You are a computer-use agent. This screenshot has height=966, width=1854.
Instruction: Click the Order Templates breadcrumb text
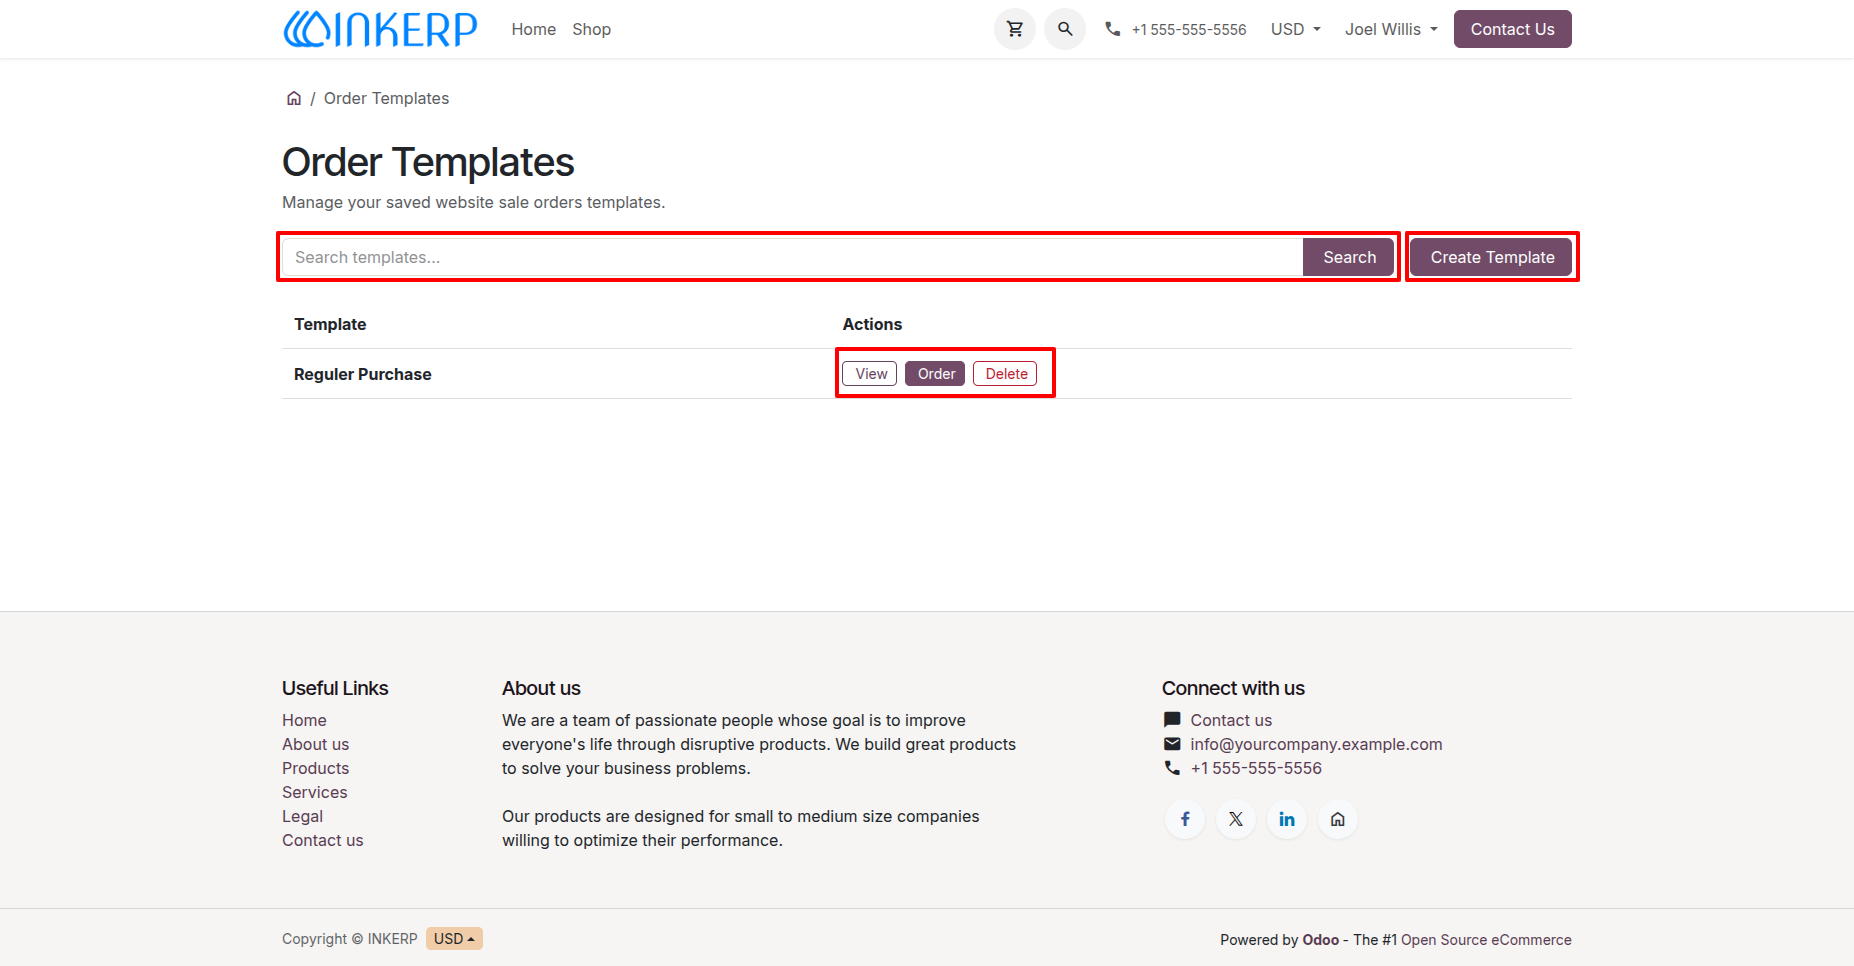386,98
